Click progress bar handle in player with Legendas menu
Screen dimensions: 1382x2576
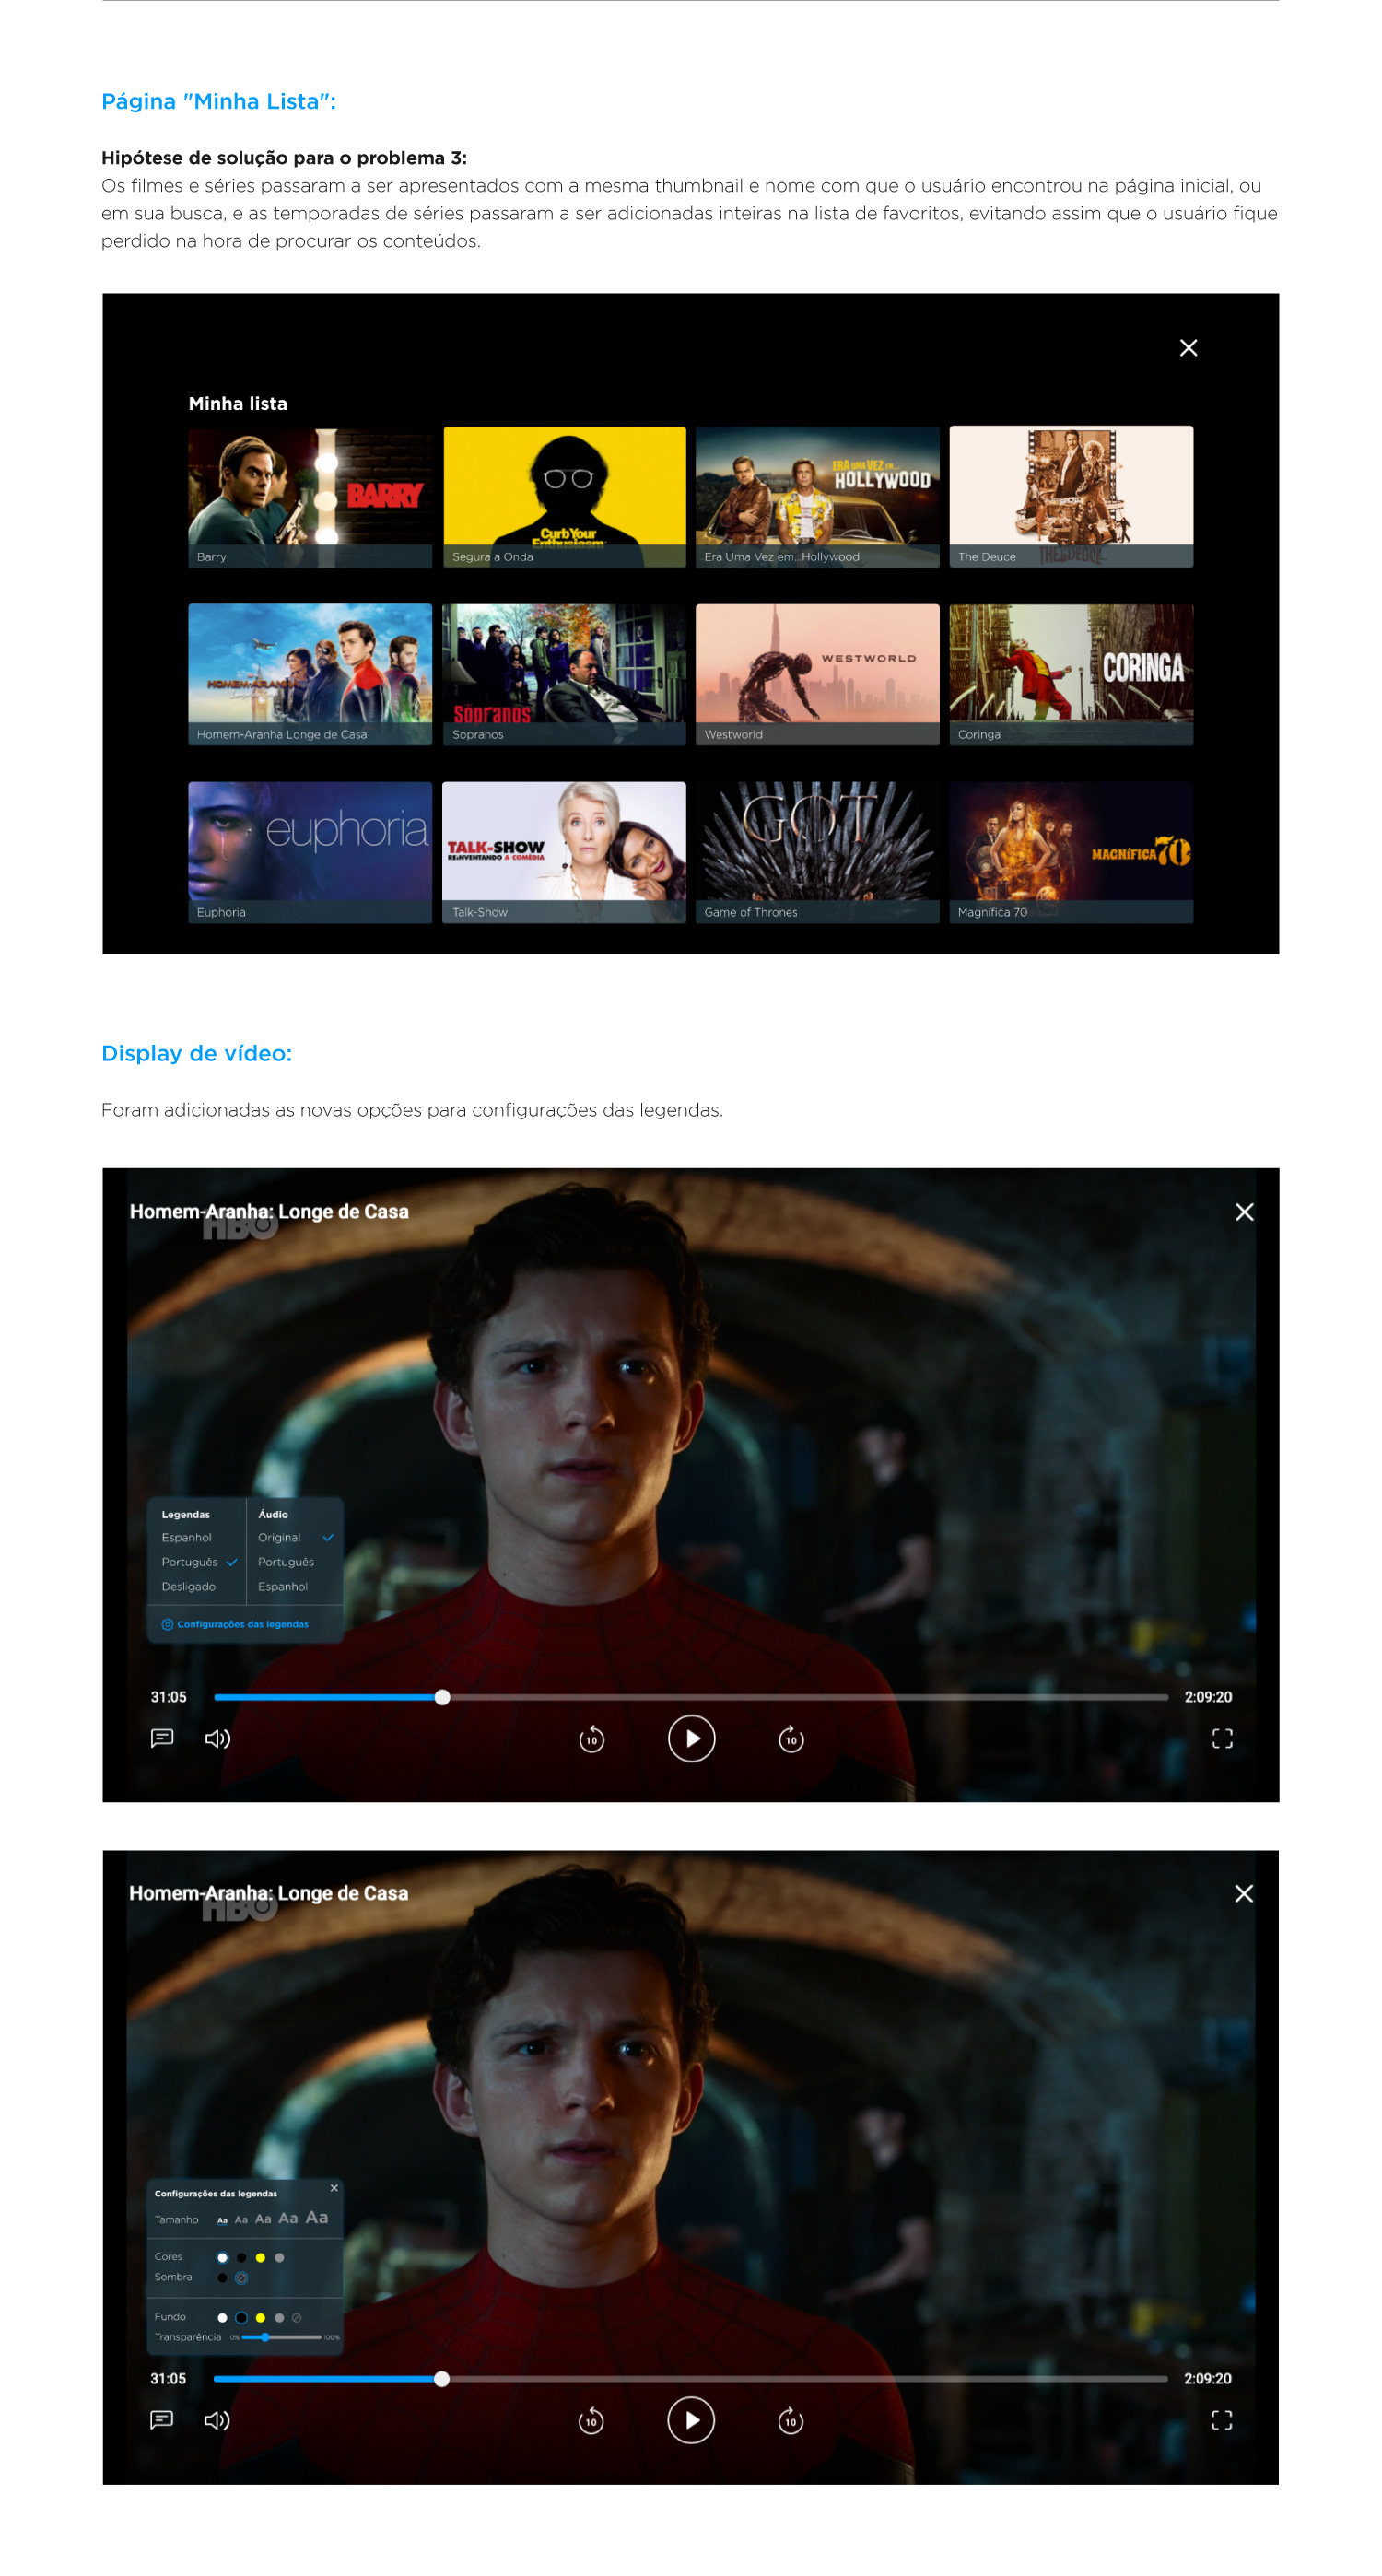coord(442,1697)
